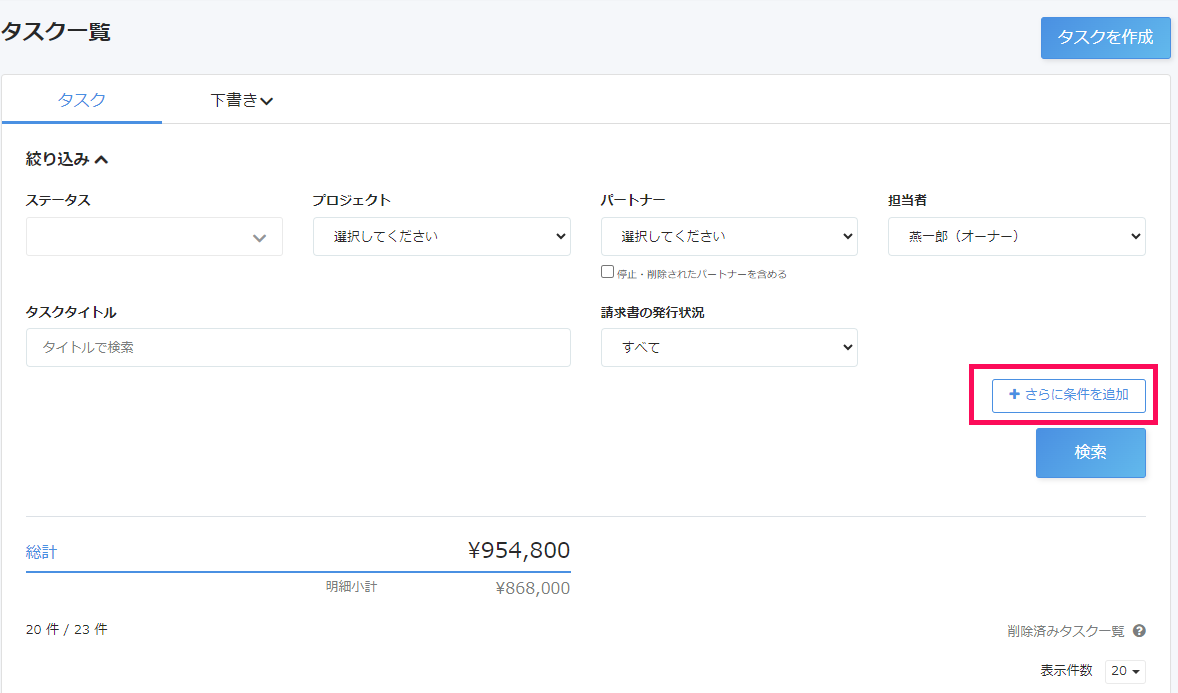The width and height of the screenshot is (1178, 693).
Task: Click the 明細小計 amount ¥868,000
Action: tap(532, 589)
